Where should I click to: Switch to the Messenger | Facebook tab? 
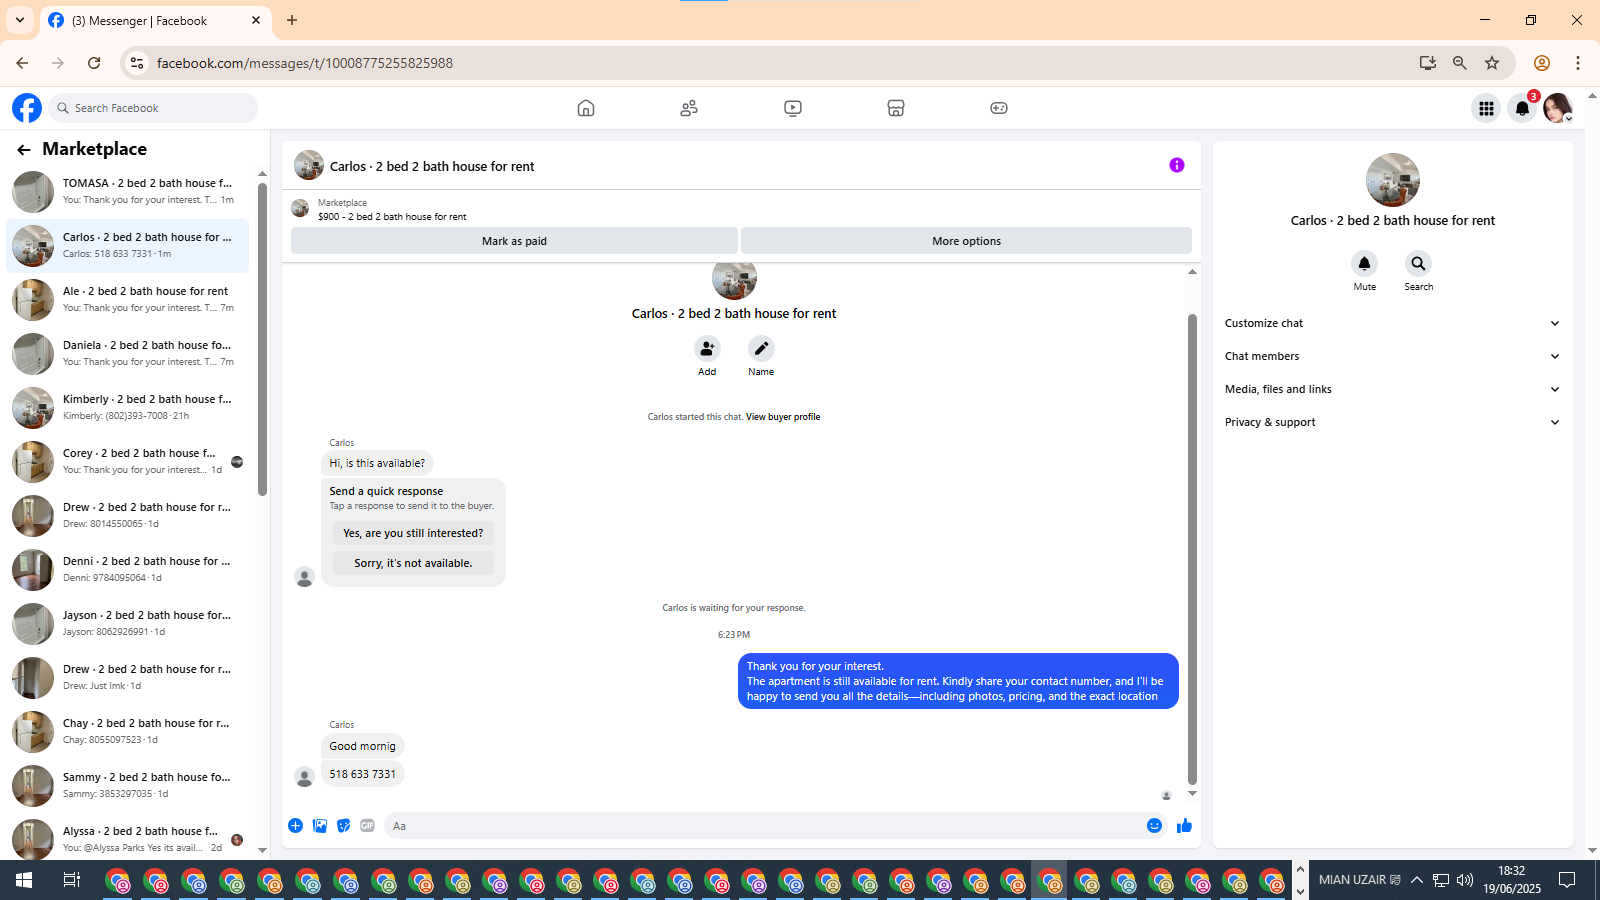(154, 20)
